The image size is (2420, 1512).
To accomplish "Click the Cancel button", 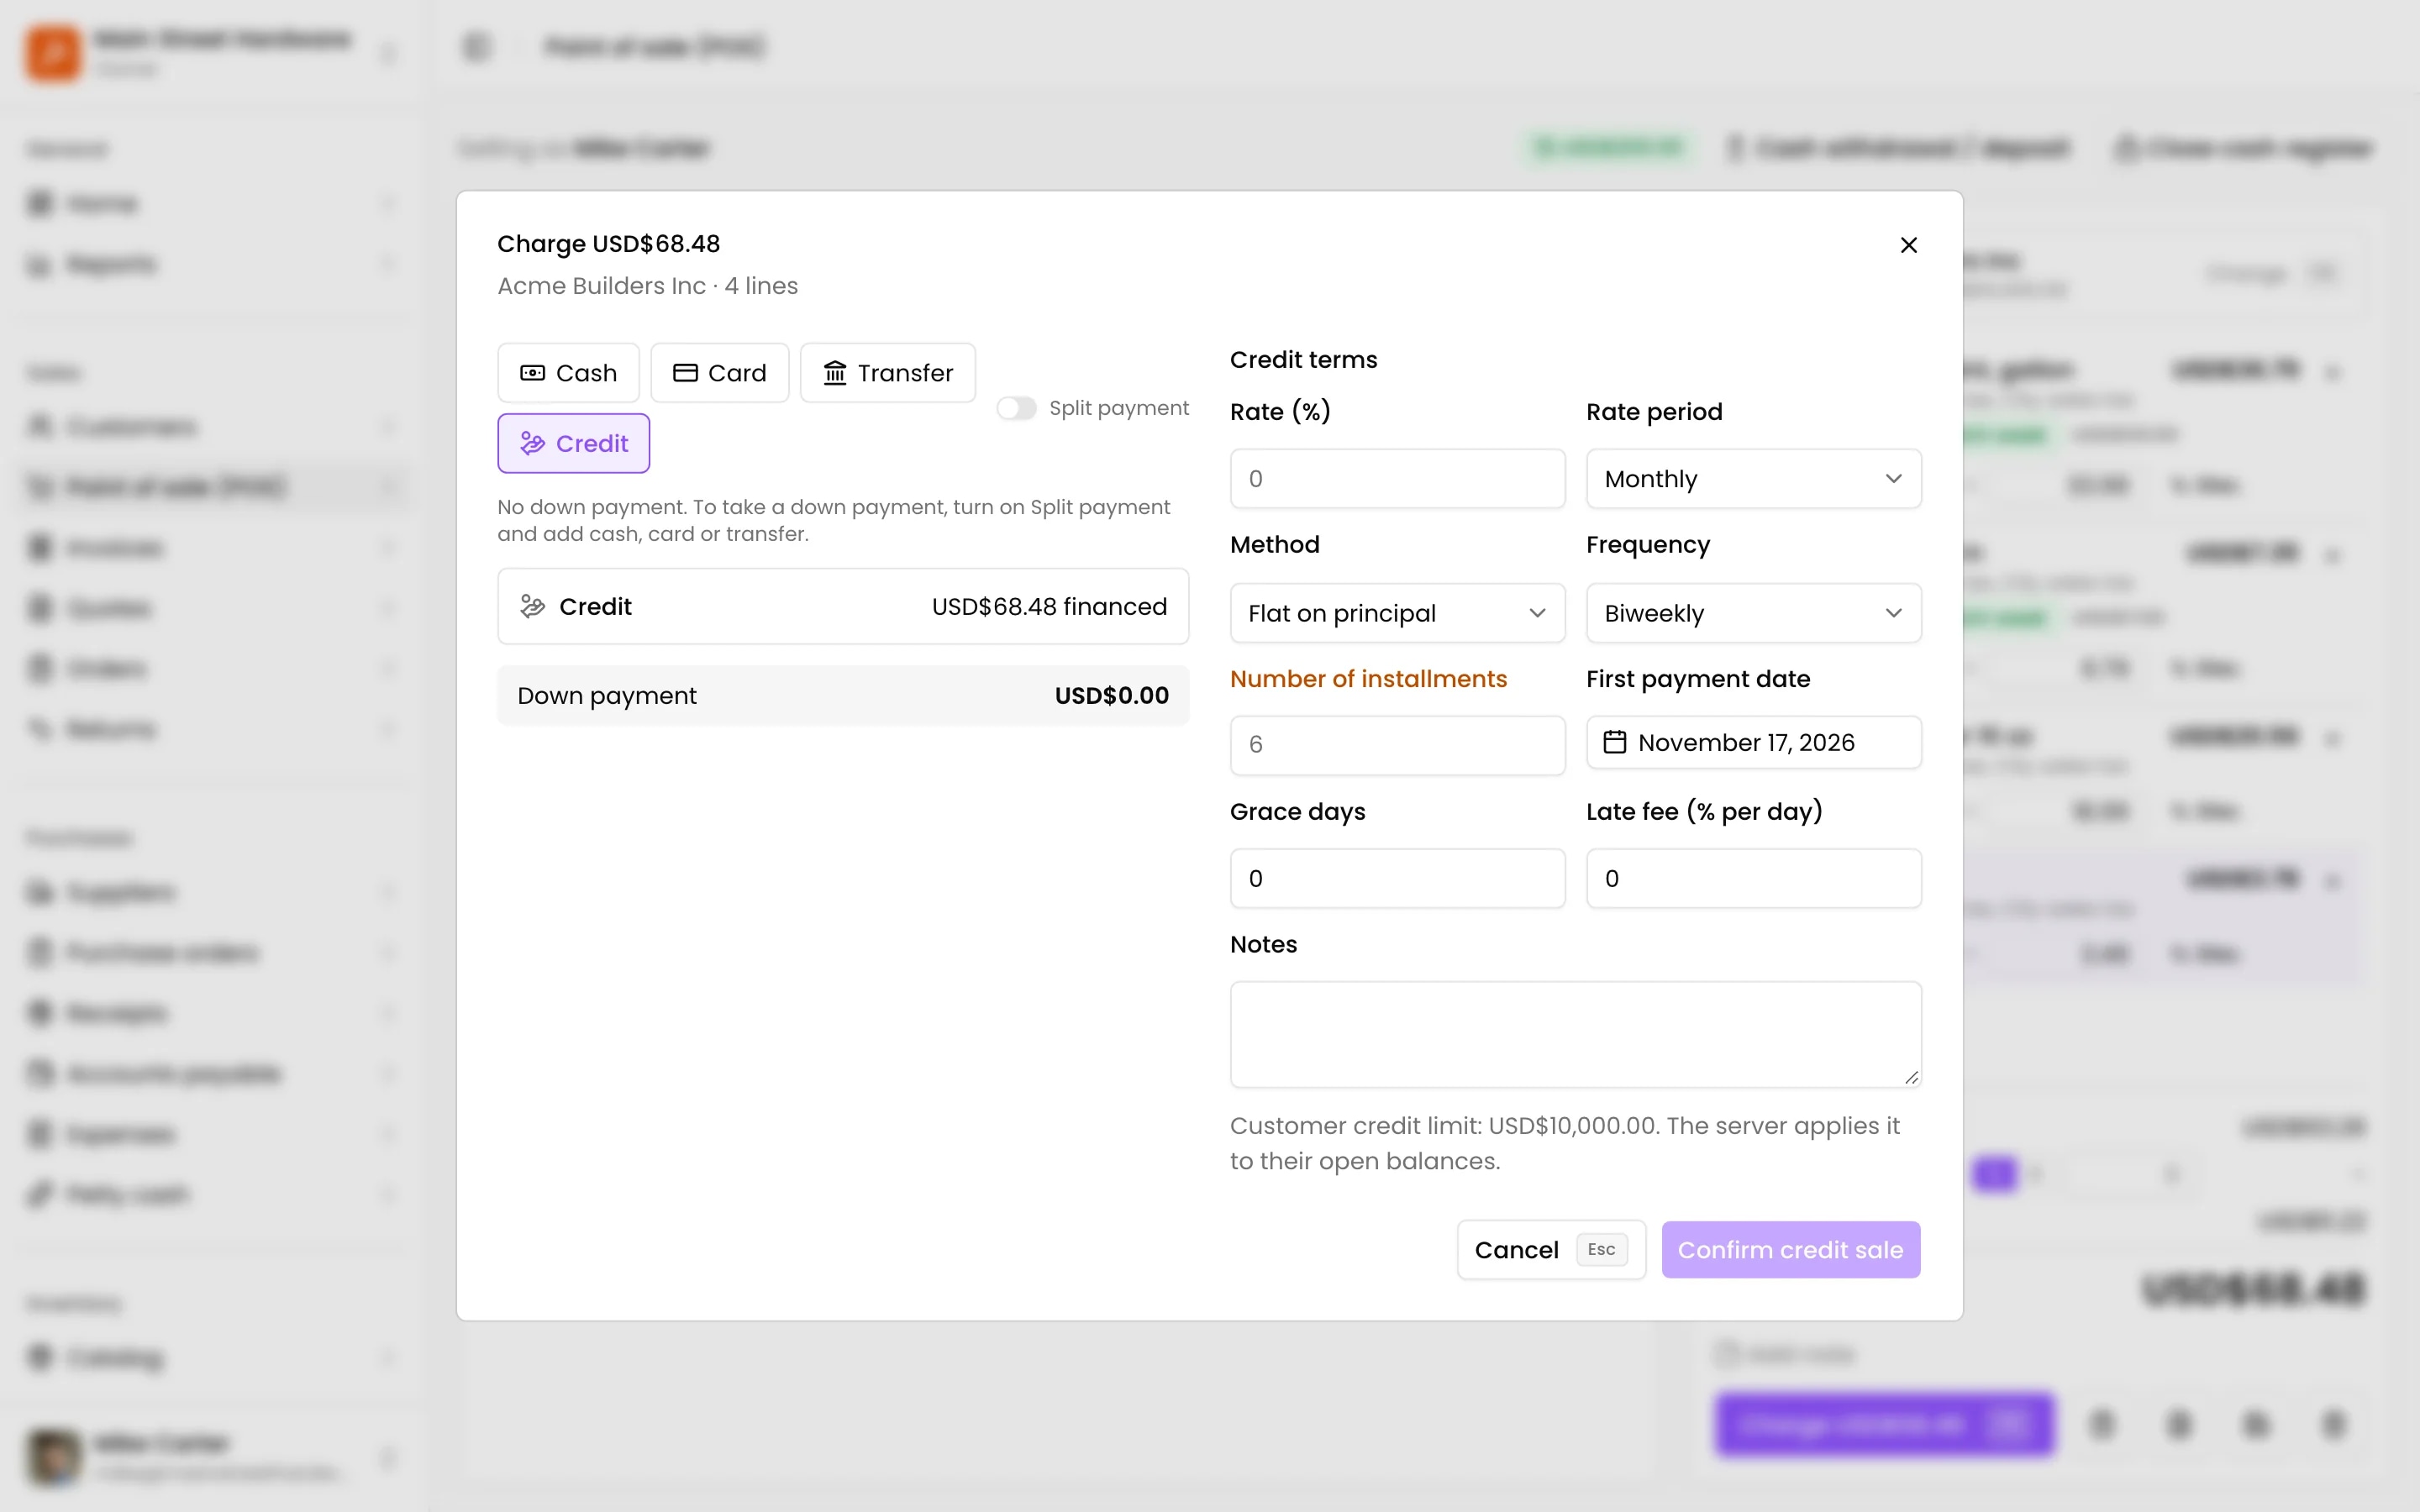I will click(1551, 1250).
